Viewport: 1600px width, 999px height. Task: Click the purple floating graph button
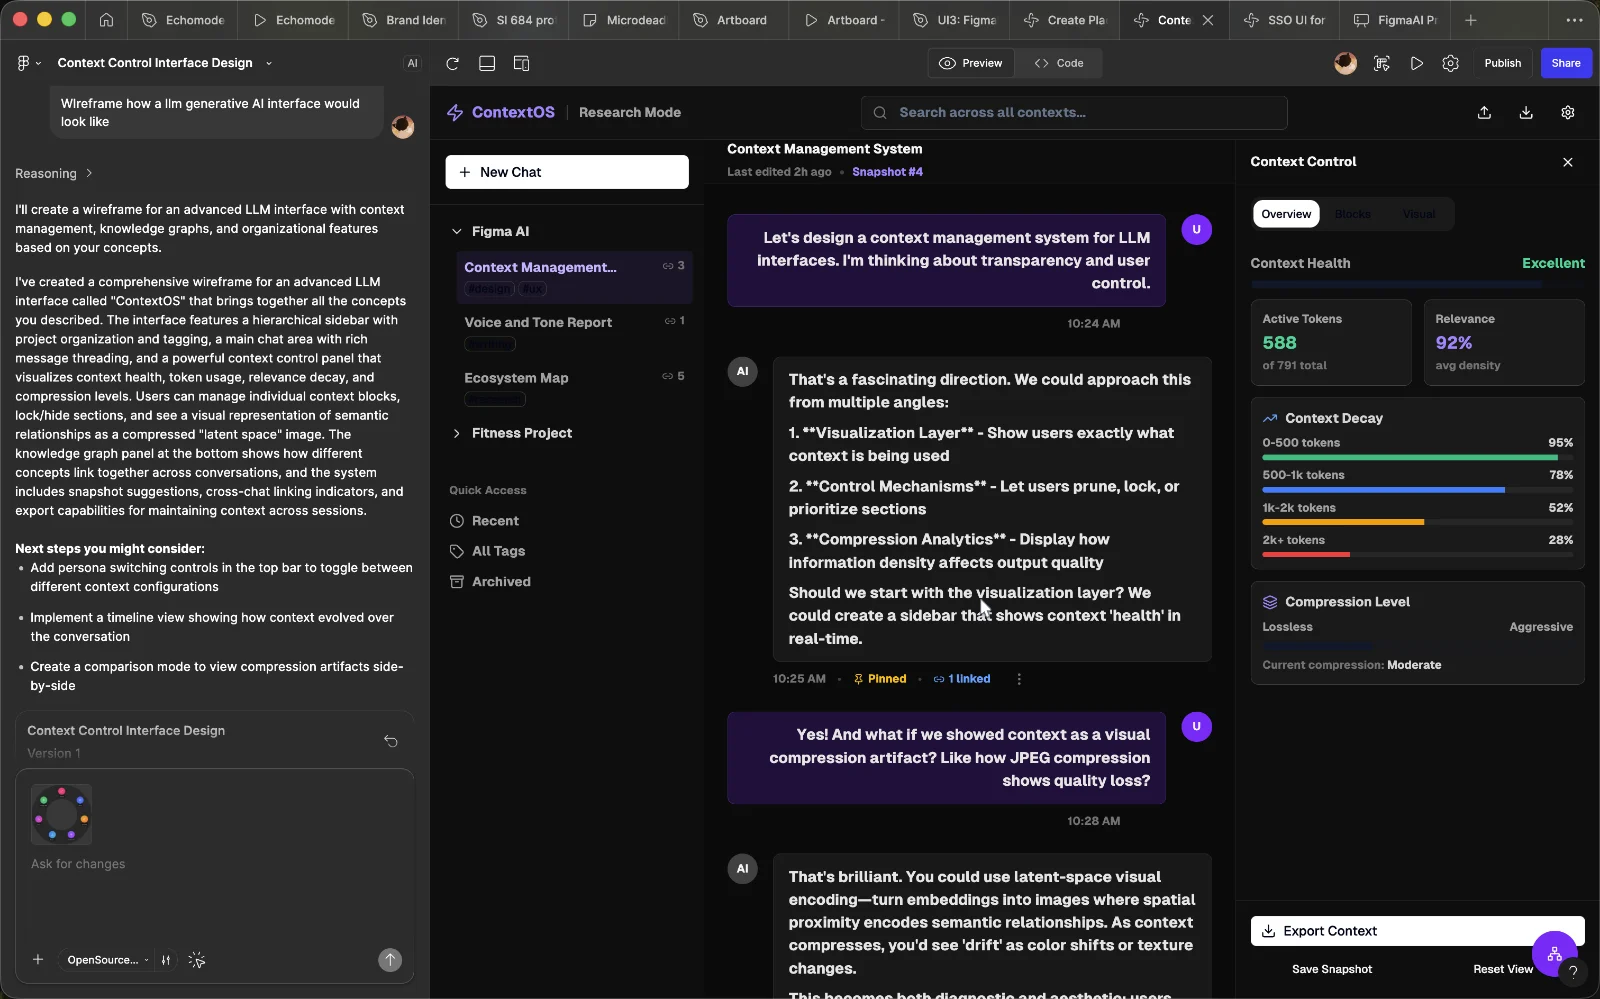[1554, 954]
